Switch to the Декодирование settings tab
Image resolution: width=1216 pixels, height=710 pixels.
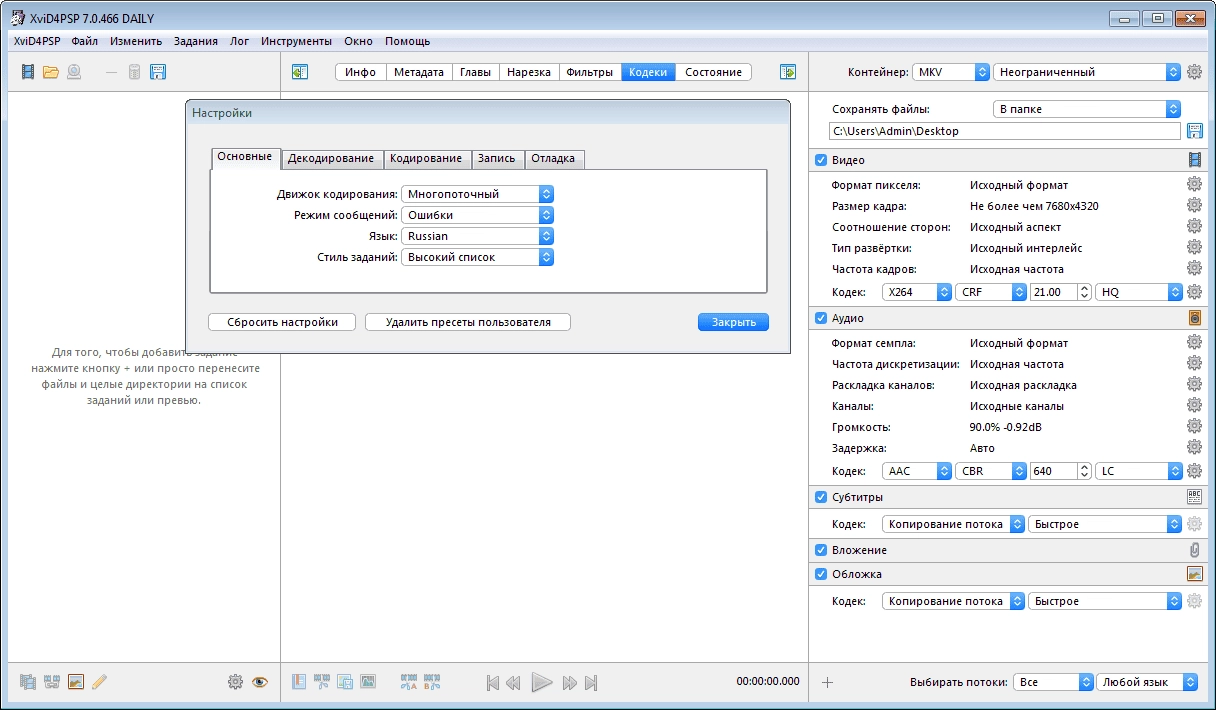click(x=331, y=159)
